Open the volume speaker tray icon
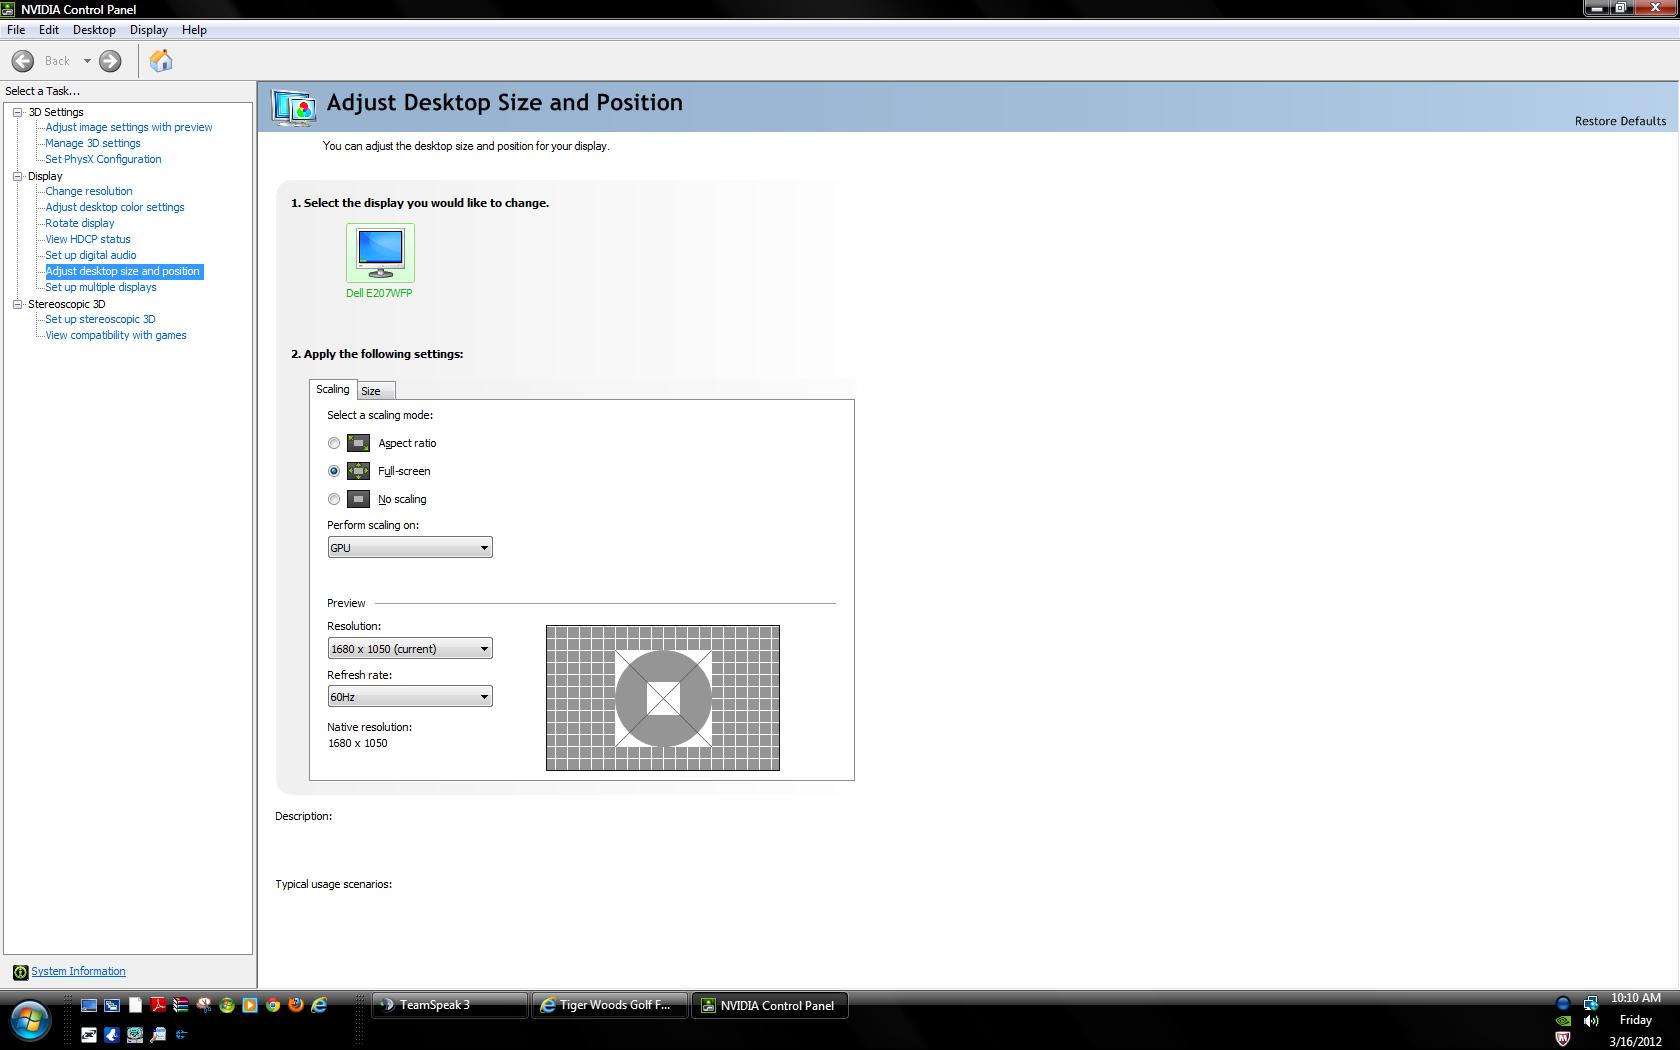The width and height of the screenshot is (1680, 1050). [1591, 1021]
